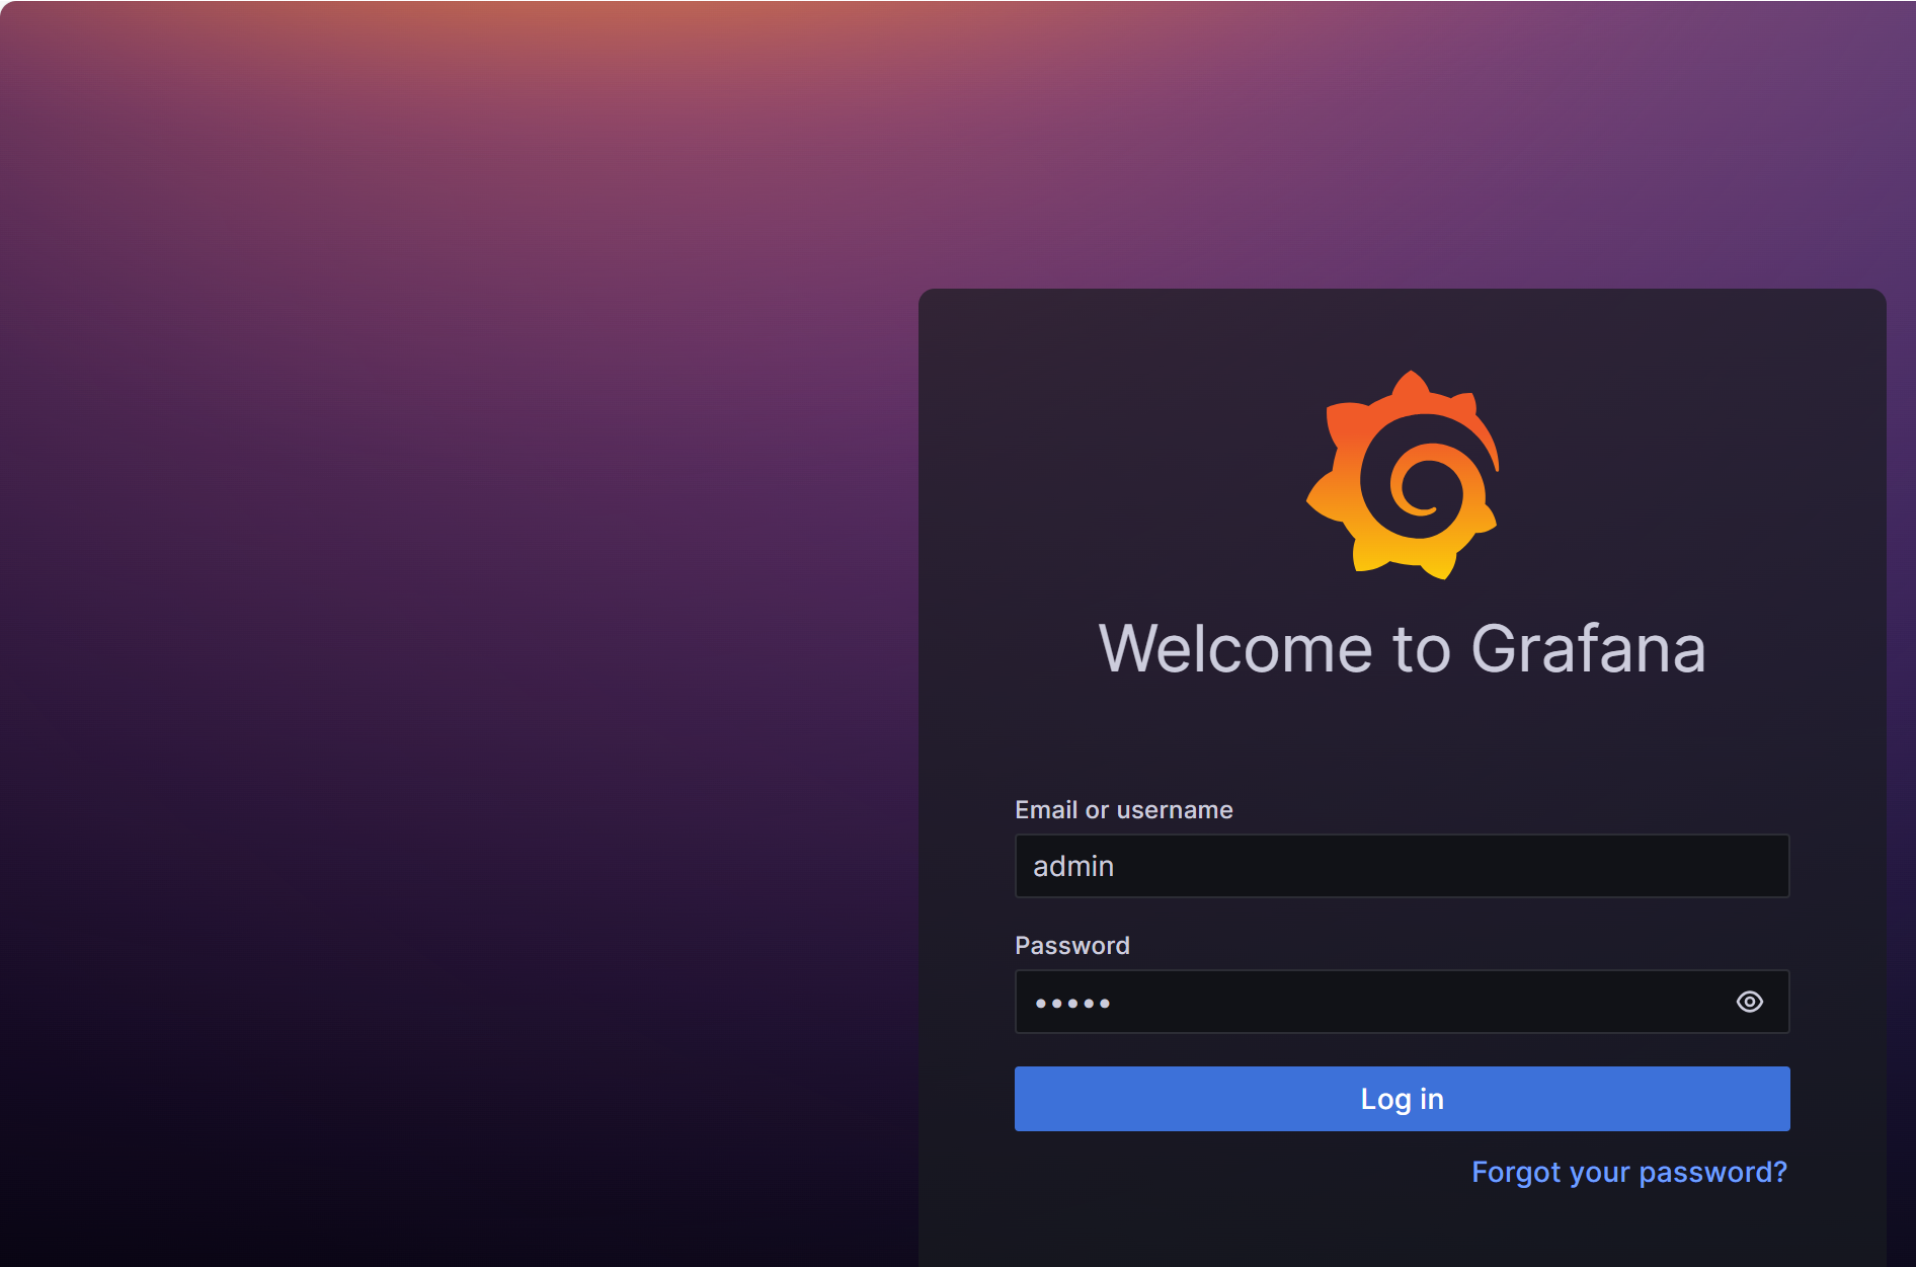Screen dimensions: 1916x1267
Task: Select the Password input field
Action: 1402,1002
